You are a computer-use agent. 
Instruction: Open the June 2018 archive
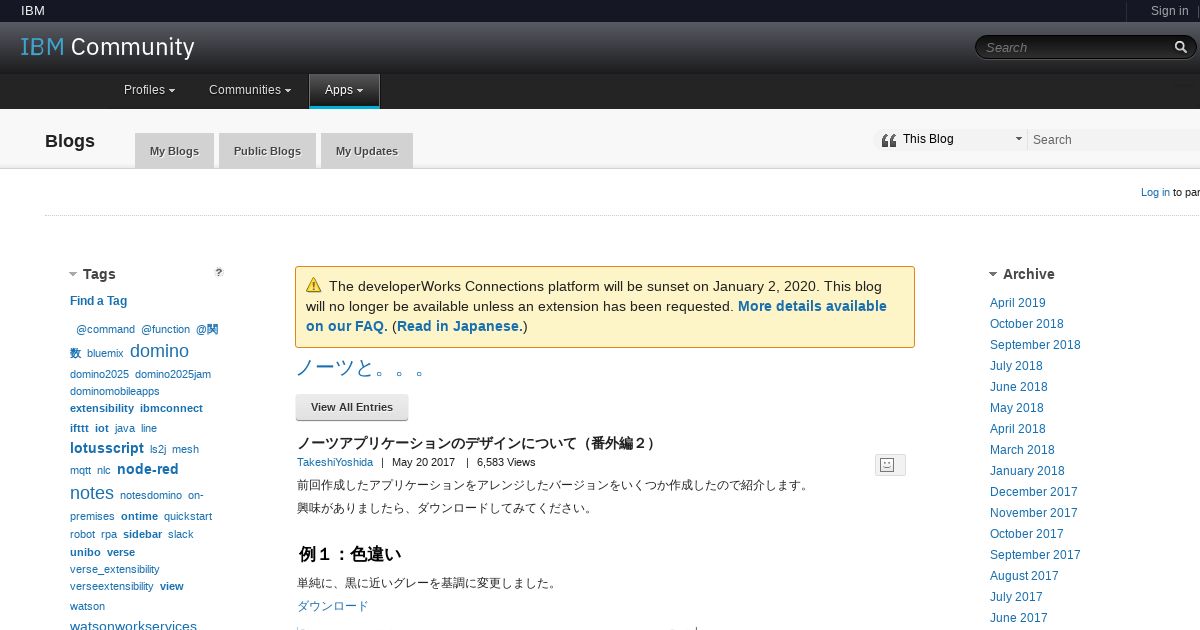point(1019,387)
